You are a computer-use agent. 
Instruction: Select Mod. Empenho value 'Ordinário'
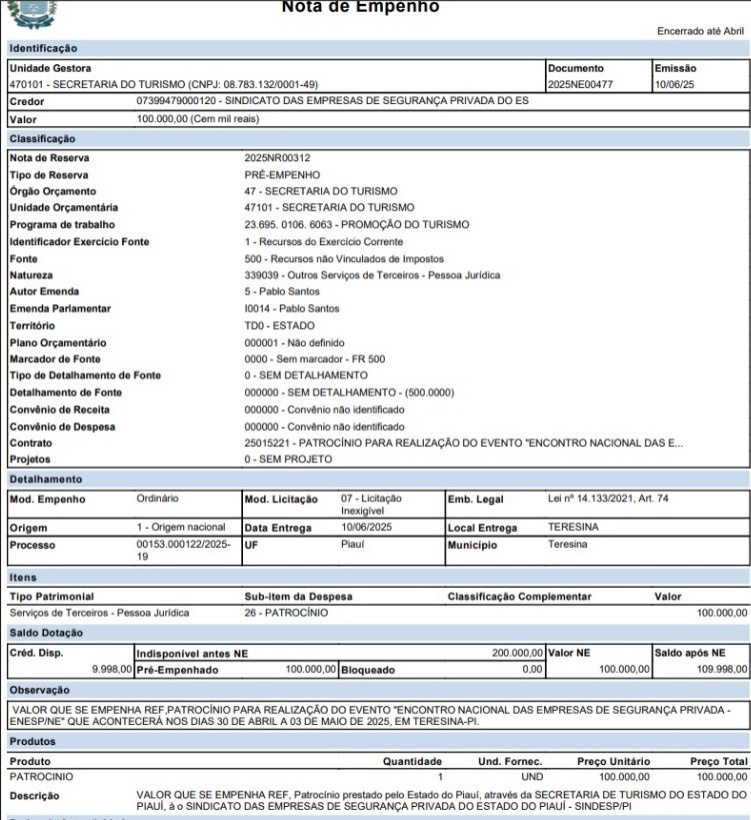[157, 498]
